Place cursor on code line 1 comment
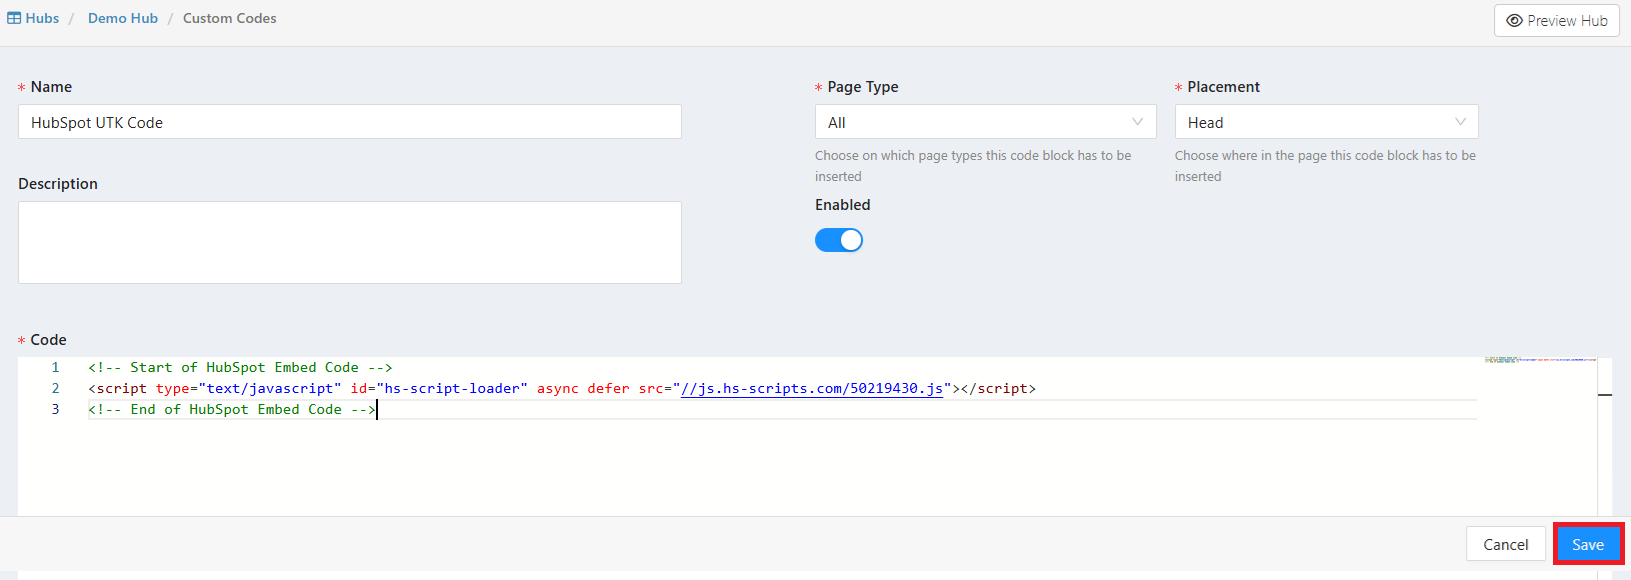Viewport: 1631px width, 580px height. [240, 367]
